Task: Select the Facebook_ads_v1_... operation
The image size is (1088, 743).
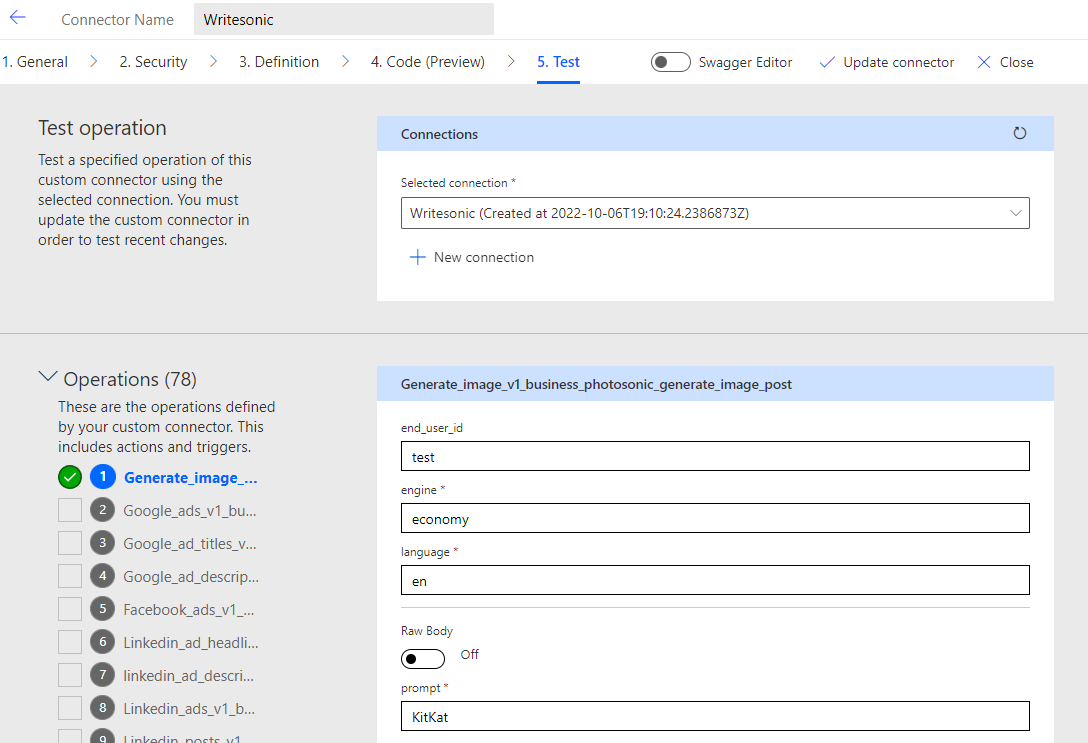Action: (189, 609)
